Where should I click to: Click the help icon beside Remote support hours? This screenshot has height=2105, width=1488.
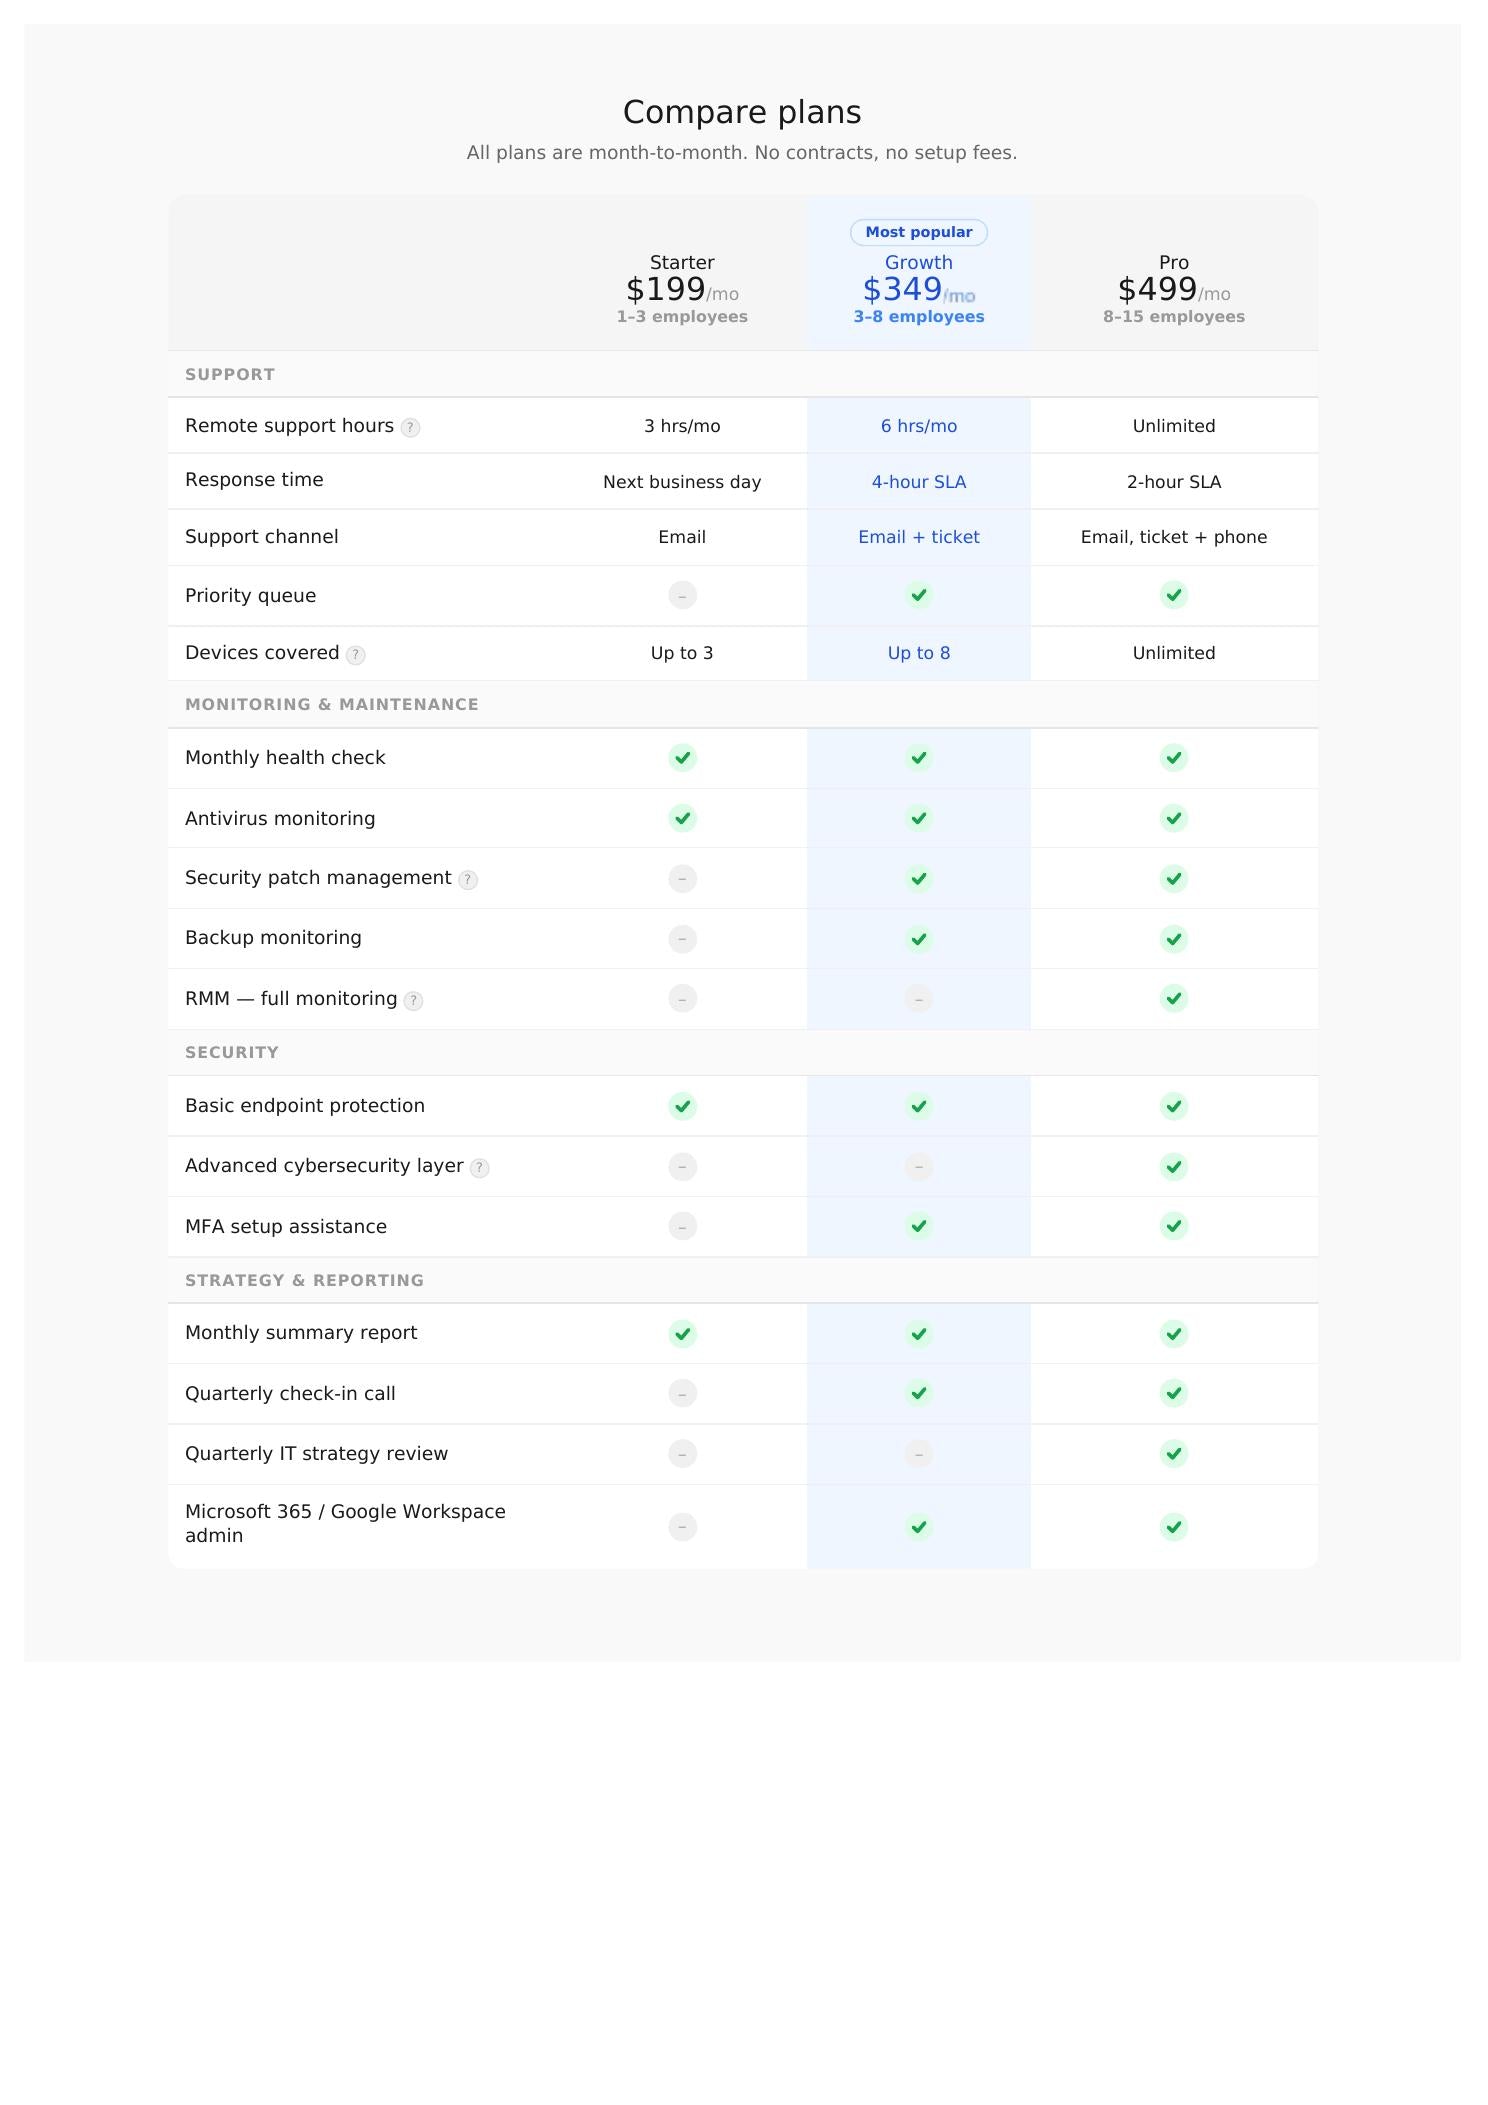coord(410,428)
